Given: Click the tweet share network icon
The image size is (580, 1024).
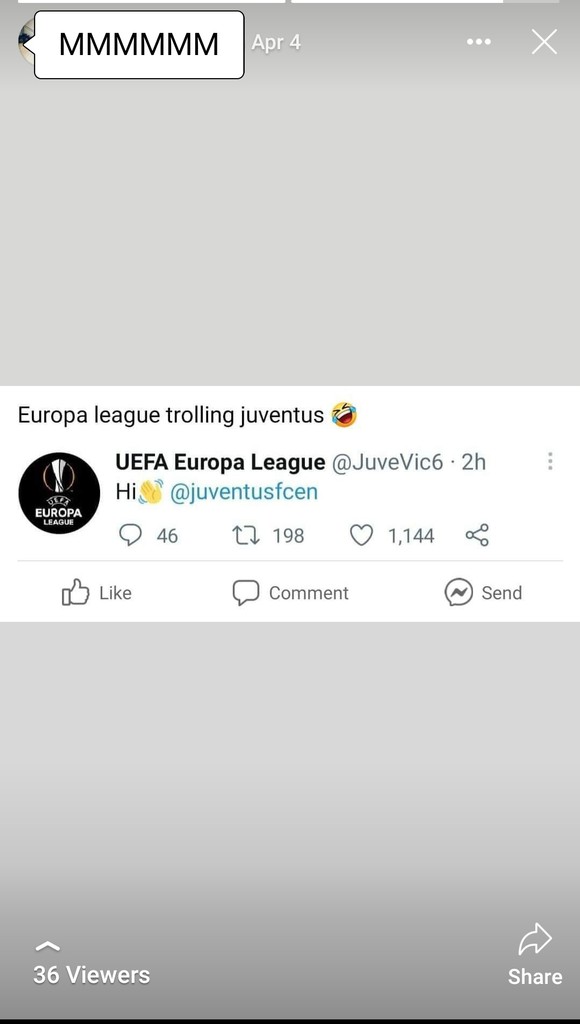Looking at the screenshot, I should pos(477,535).
